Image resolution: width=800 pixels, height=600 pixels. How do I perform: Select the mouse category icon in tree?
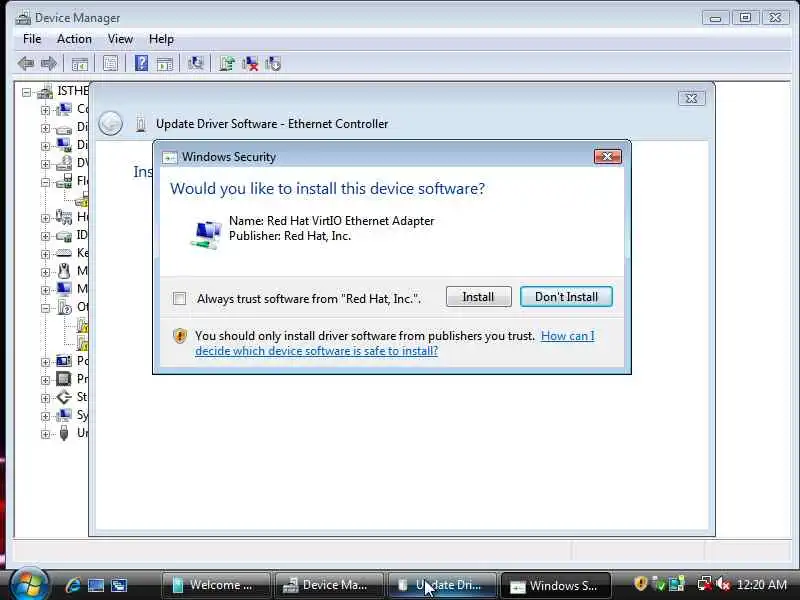tap(64, 271)
